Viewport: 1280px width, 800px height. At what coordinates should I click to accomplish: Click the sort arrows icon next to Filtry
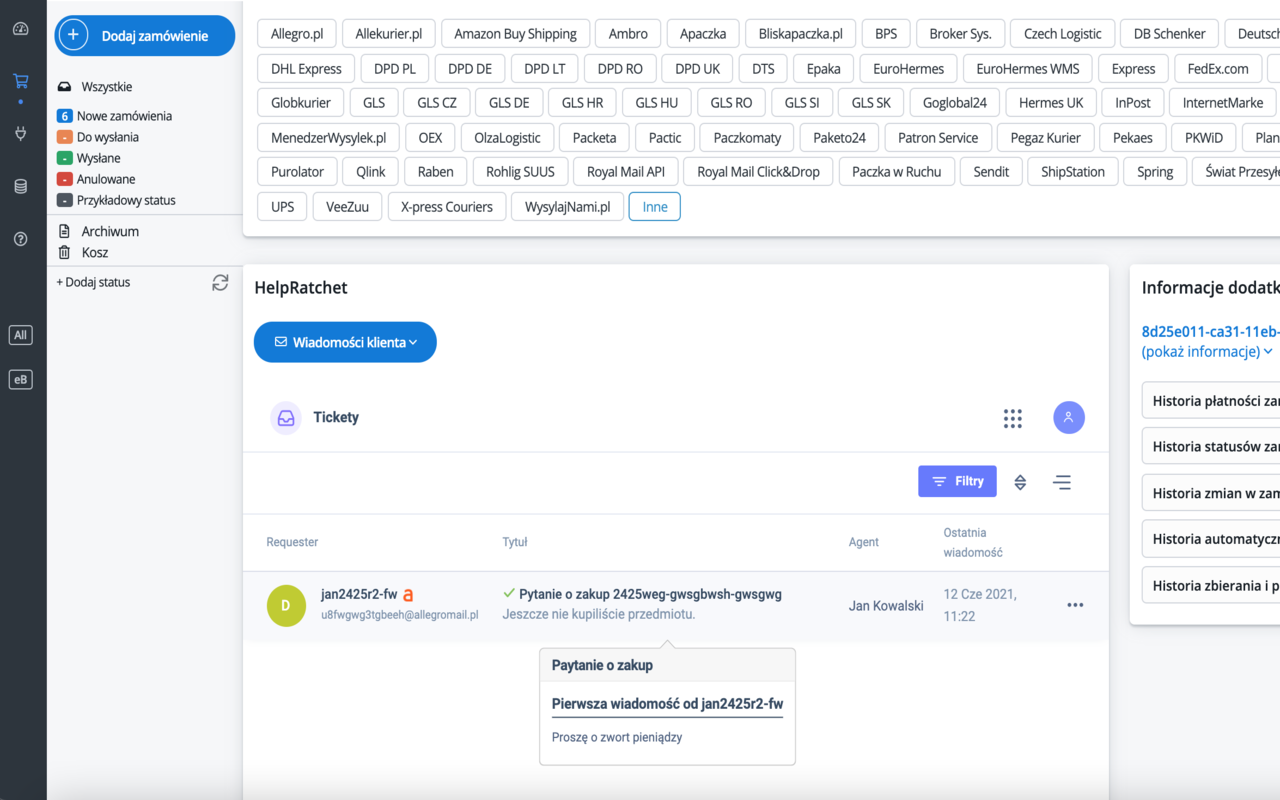[1020, 482]
